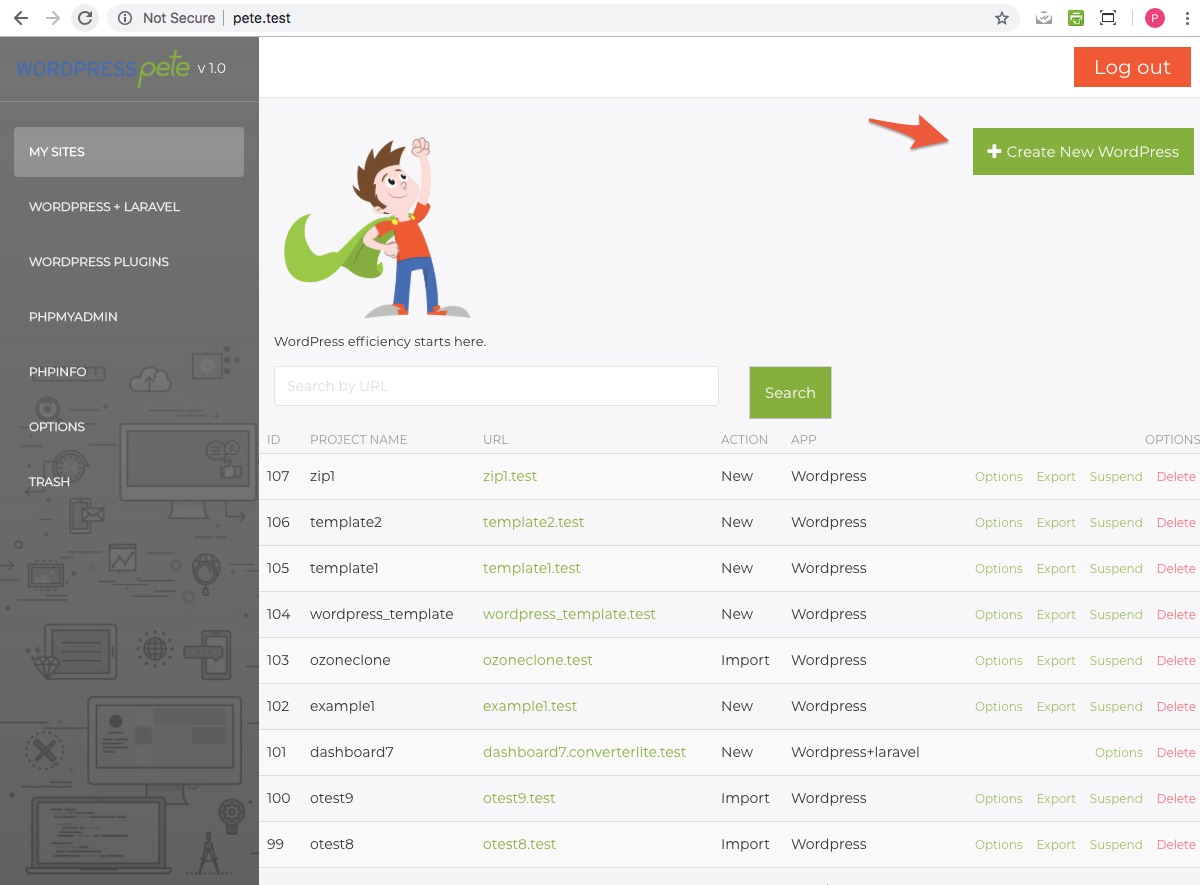Open the template2.test link
Image resolution: width=1200 pixels, height=885 pixels.
coord(533,522)
